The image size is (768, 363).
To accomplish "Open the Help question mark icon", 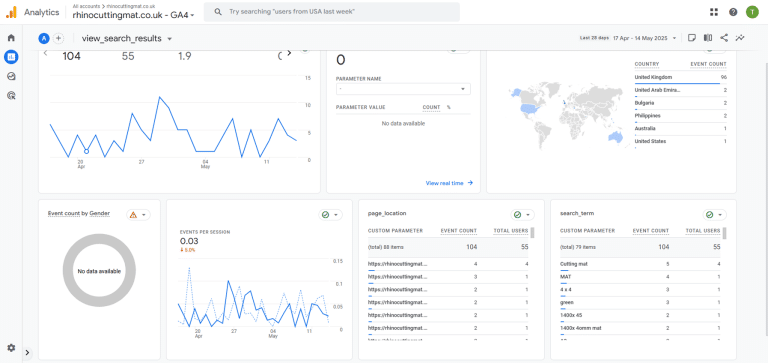I will 733,12.
